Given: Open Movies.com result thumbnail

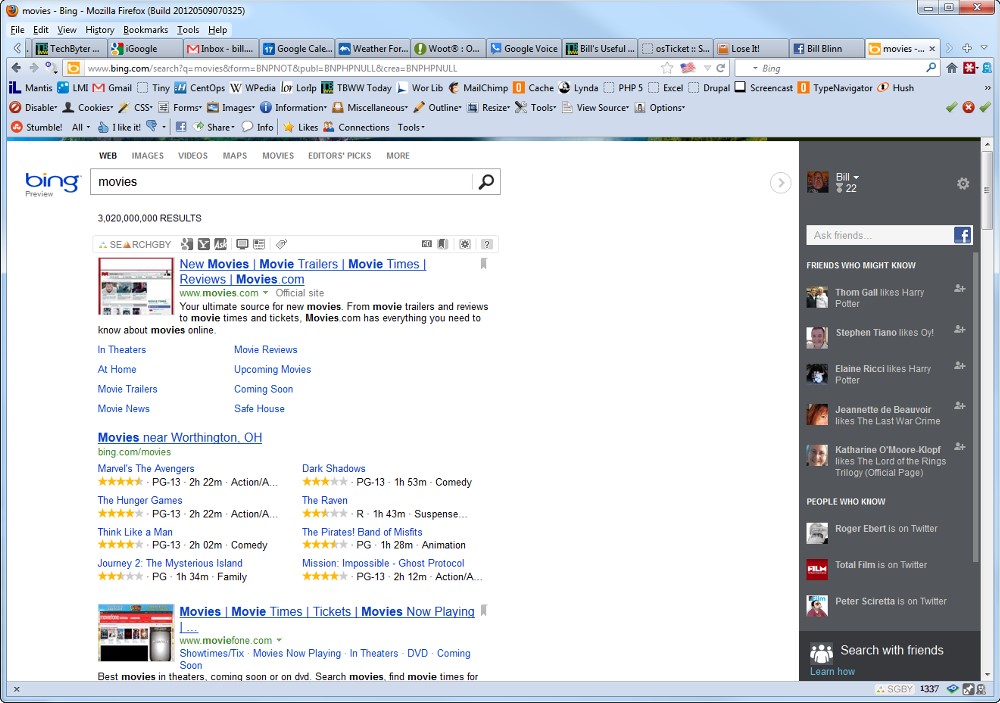Looking at the screenshot, I should tap(136, 286).
